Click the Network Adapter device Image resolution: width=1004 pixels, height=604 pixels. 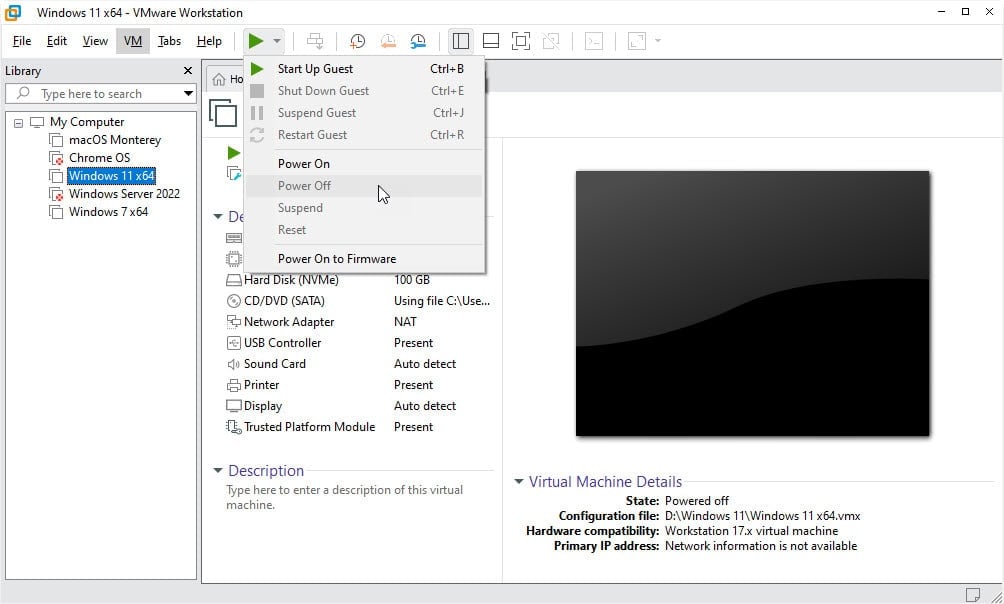coord(289,322)
